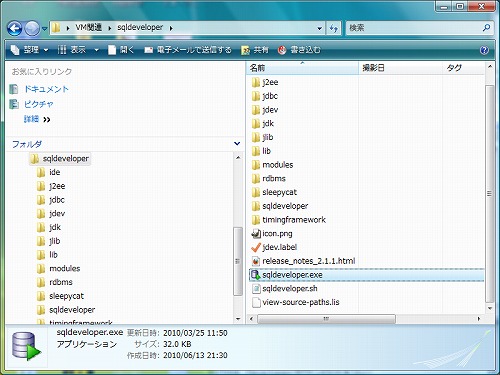500x375 pixels.
Task: Click the sleepycat folder icon in file list
Action: [256, 192]
